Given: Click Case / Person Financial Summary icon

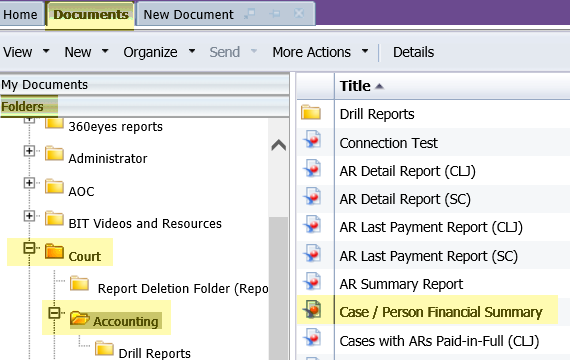Looking at the screenshot, I should [x=313, y=309].
